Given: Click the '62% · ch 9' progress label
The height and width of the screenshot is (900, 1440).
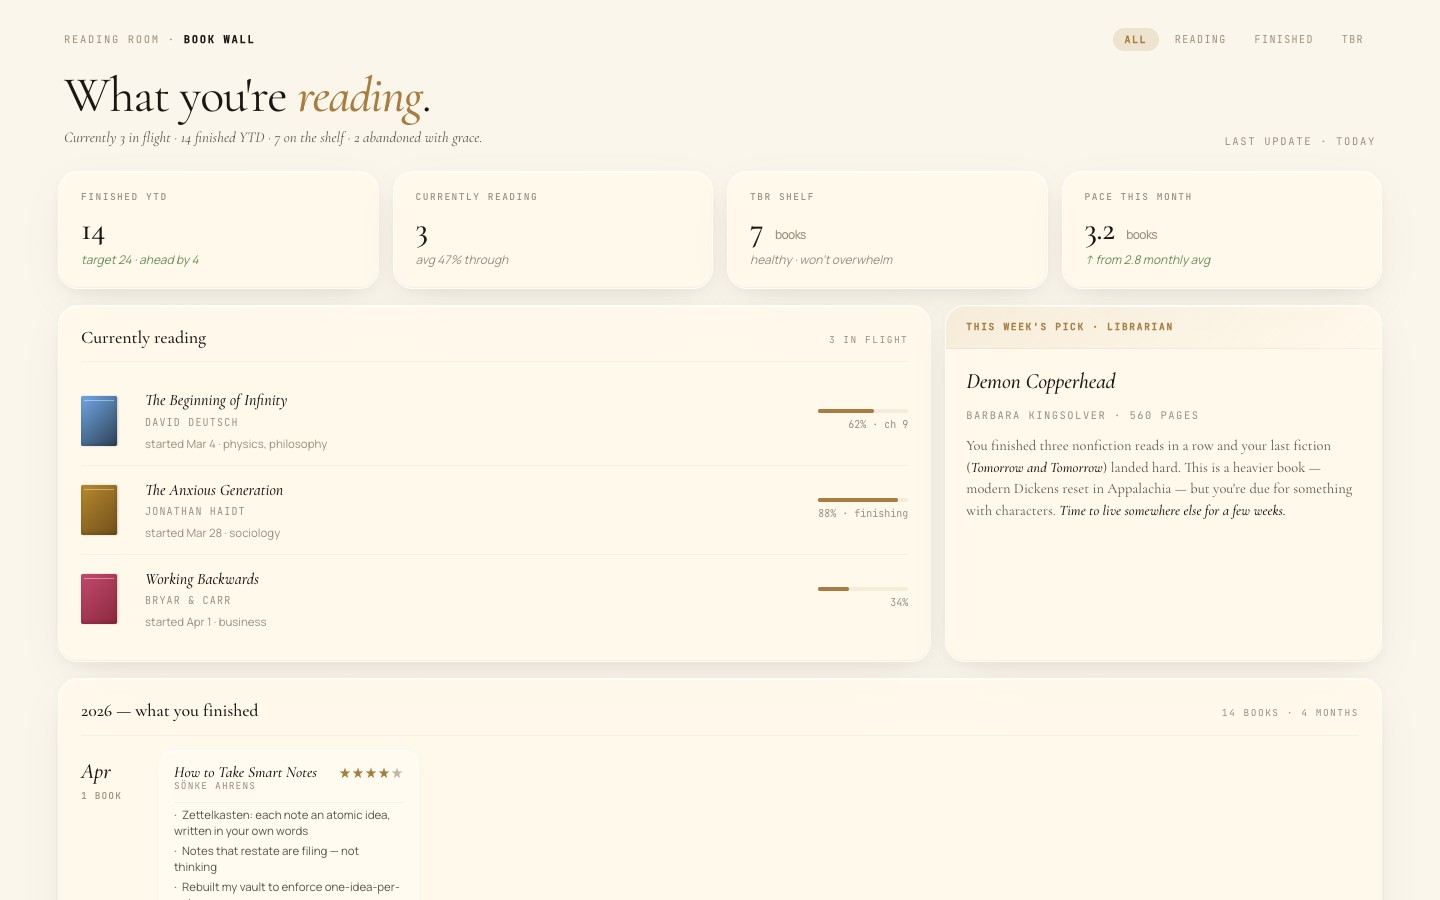Looking at the screenshot, I should (878, 425).
